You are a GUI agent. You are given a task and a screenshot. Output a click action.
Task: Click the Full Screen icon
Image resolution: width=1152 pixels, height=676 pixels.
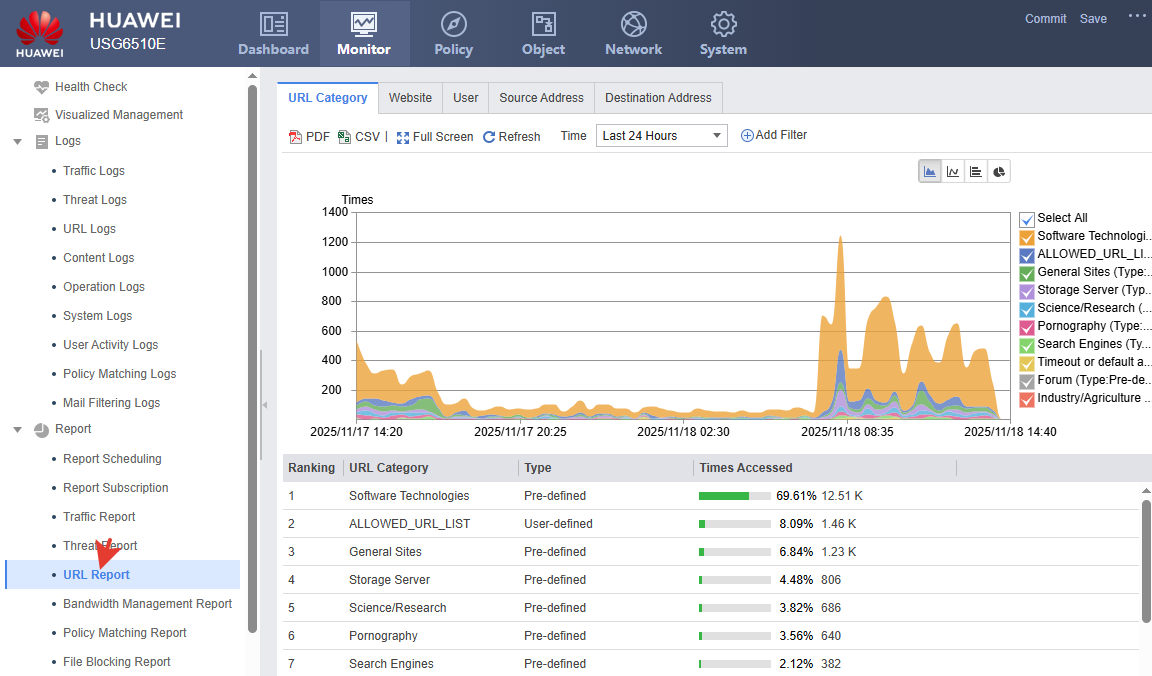click(x=403, y=137)
